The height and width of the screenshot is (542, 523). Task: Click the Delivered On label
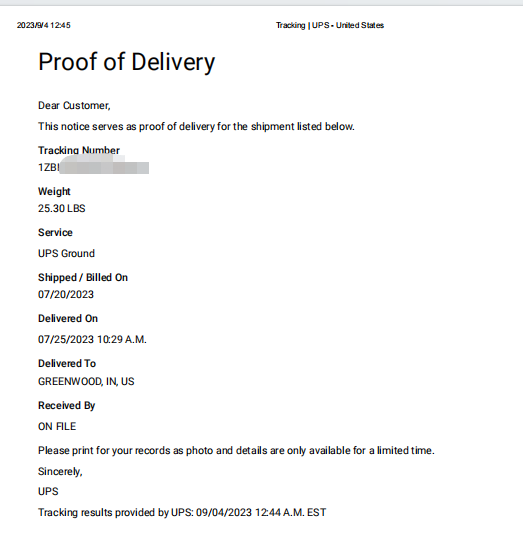[x=68, y=318]
